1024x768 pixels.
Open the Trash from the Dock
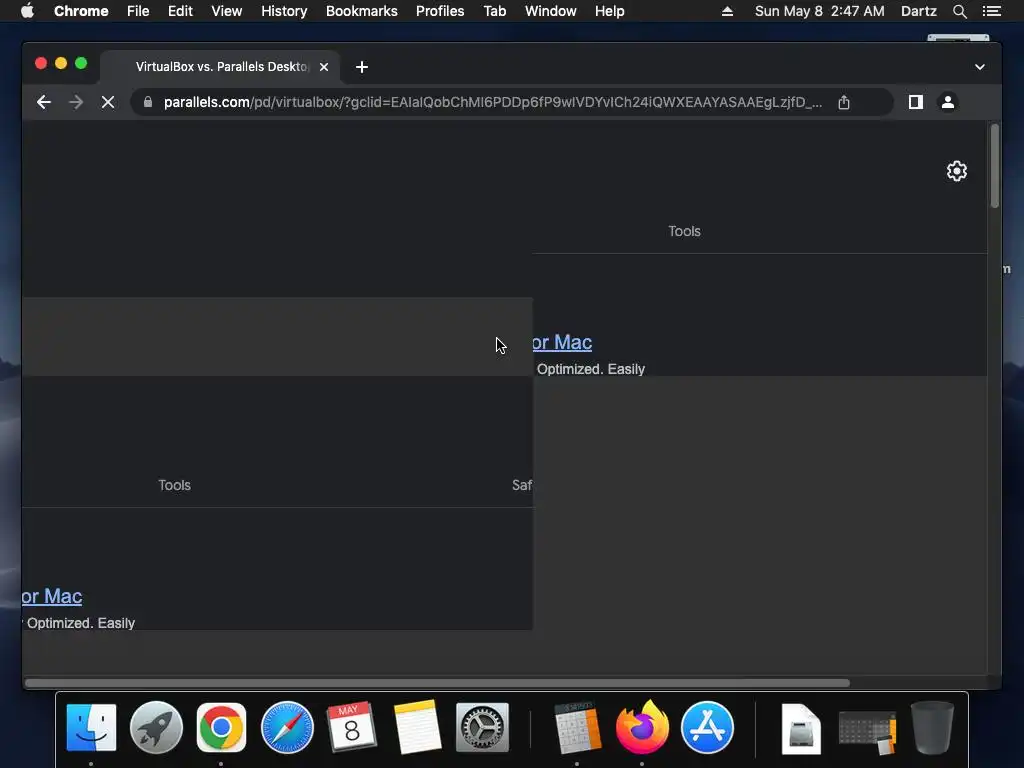coord(932,728)
